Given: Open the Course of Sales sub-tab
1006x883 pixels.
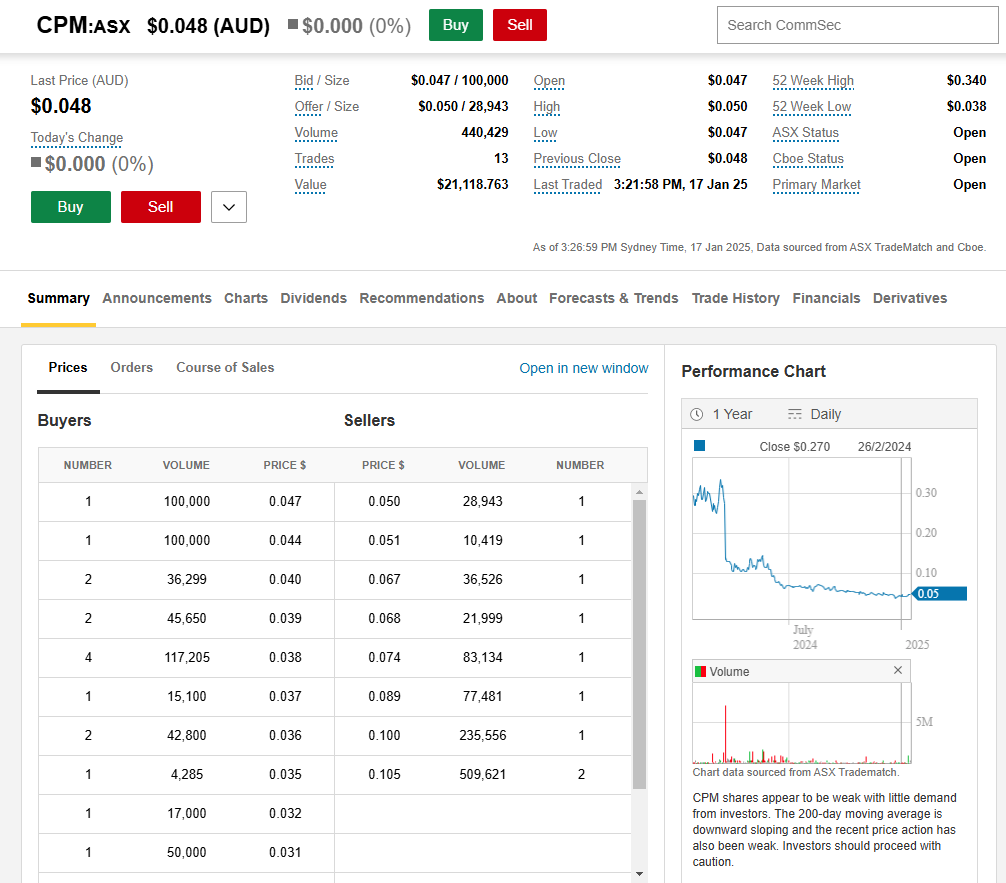Looking at the screenshot, I should tap(225, 368).
